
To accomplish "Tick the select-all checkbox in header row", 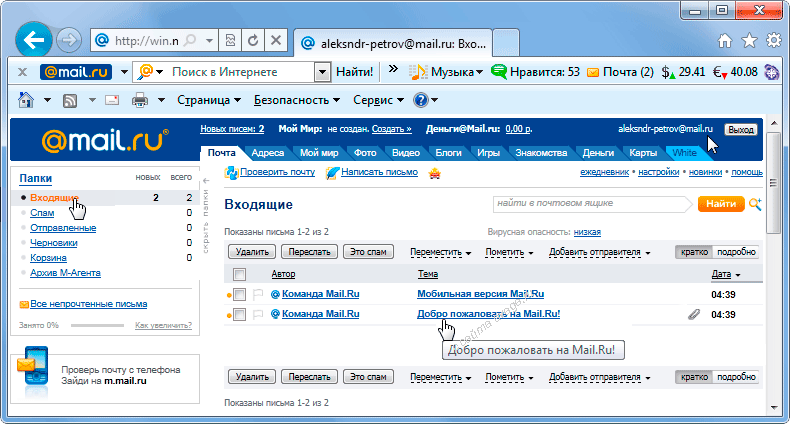I will [x=239, y=274].
